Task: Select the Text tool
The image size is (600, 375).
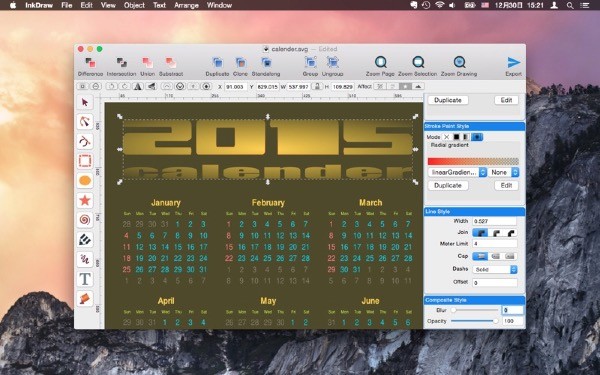Action: tap(85, 279)
